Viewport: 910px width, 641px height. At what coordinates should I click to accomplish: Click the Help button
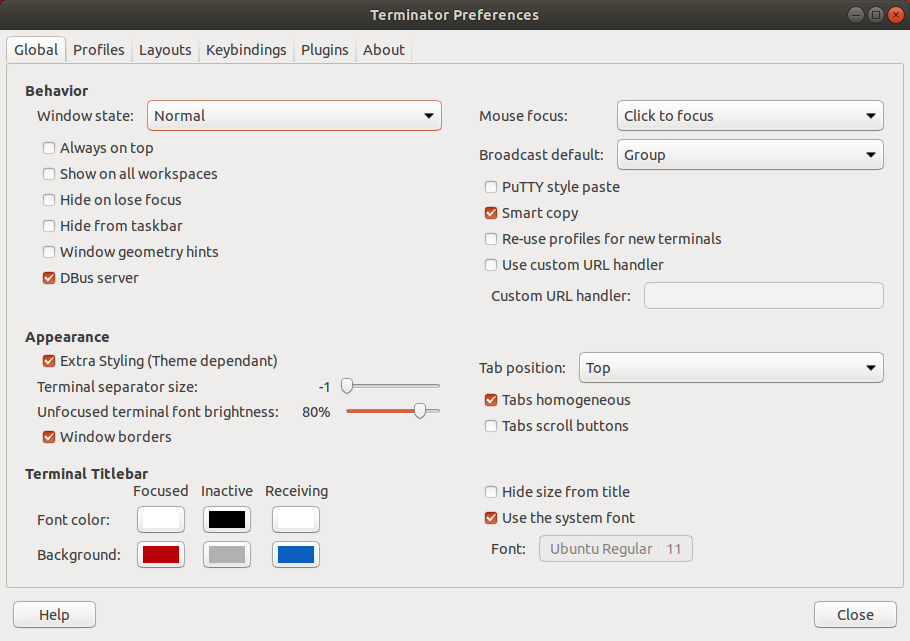pyautogui.click(x=55, y=614)
